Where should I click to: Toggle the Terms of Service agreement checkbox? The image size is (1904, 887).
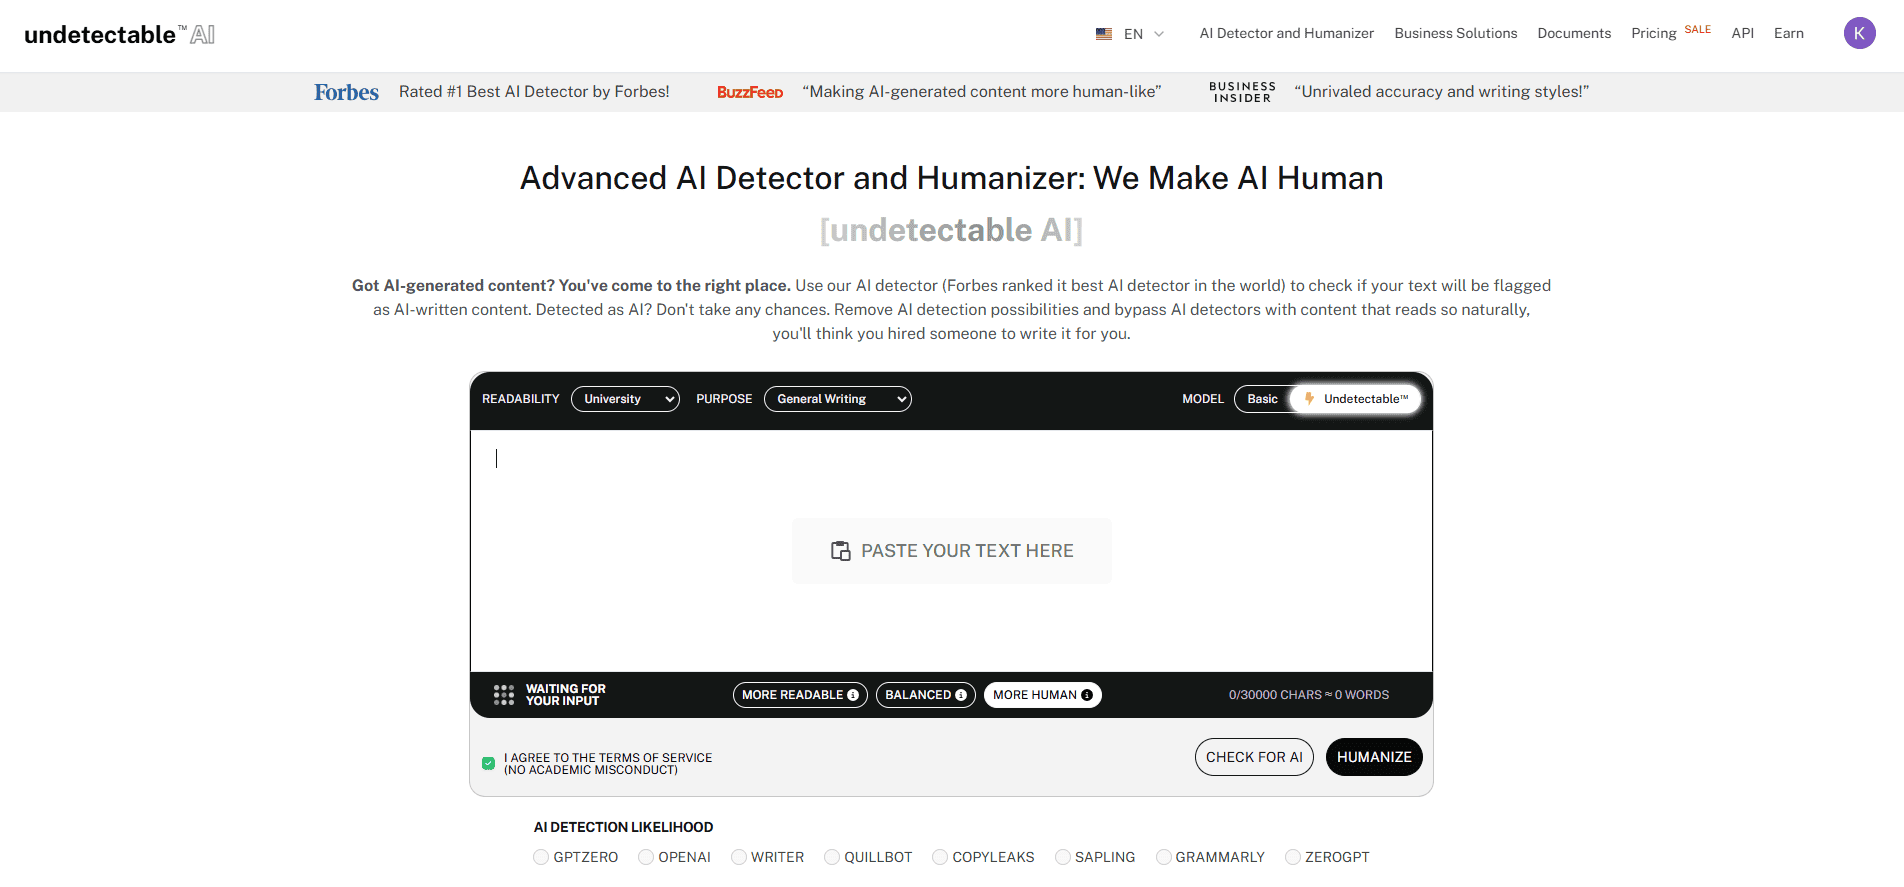[x=488, y=764]
